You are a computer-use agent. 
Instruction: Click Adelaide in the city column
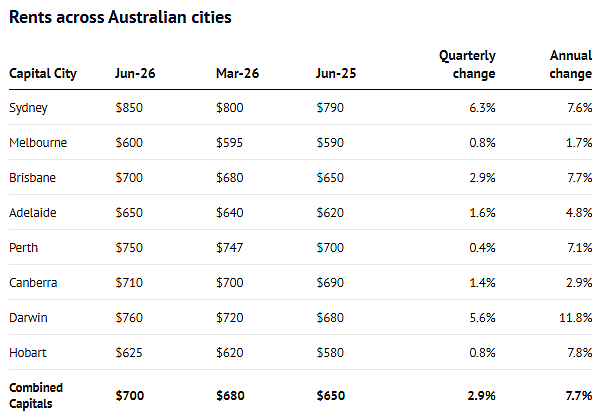(x=33, y=212)
